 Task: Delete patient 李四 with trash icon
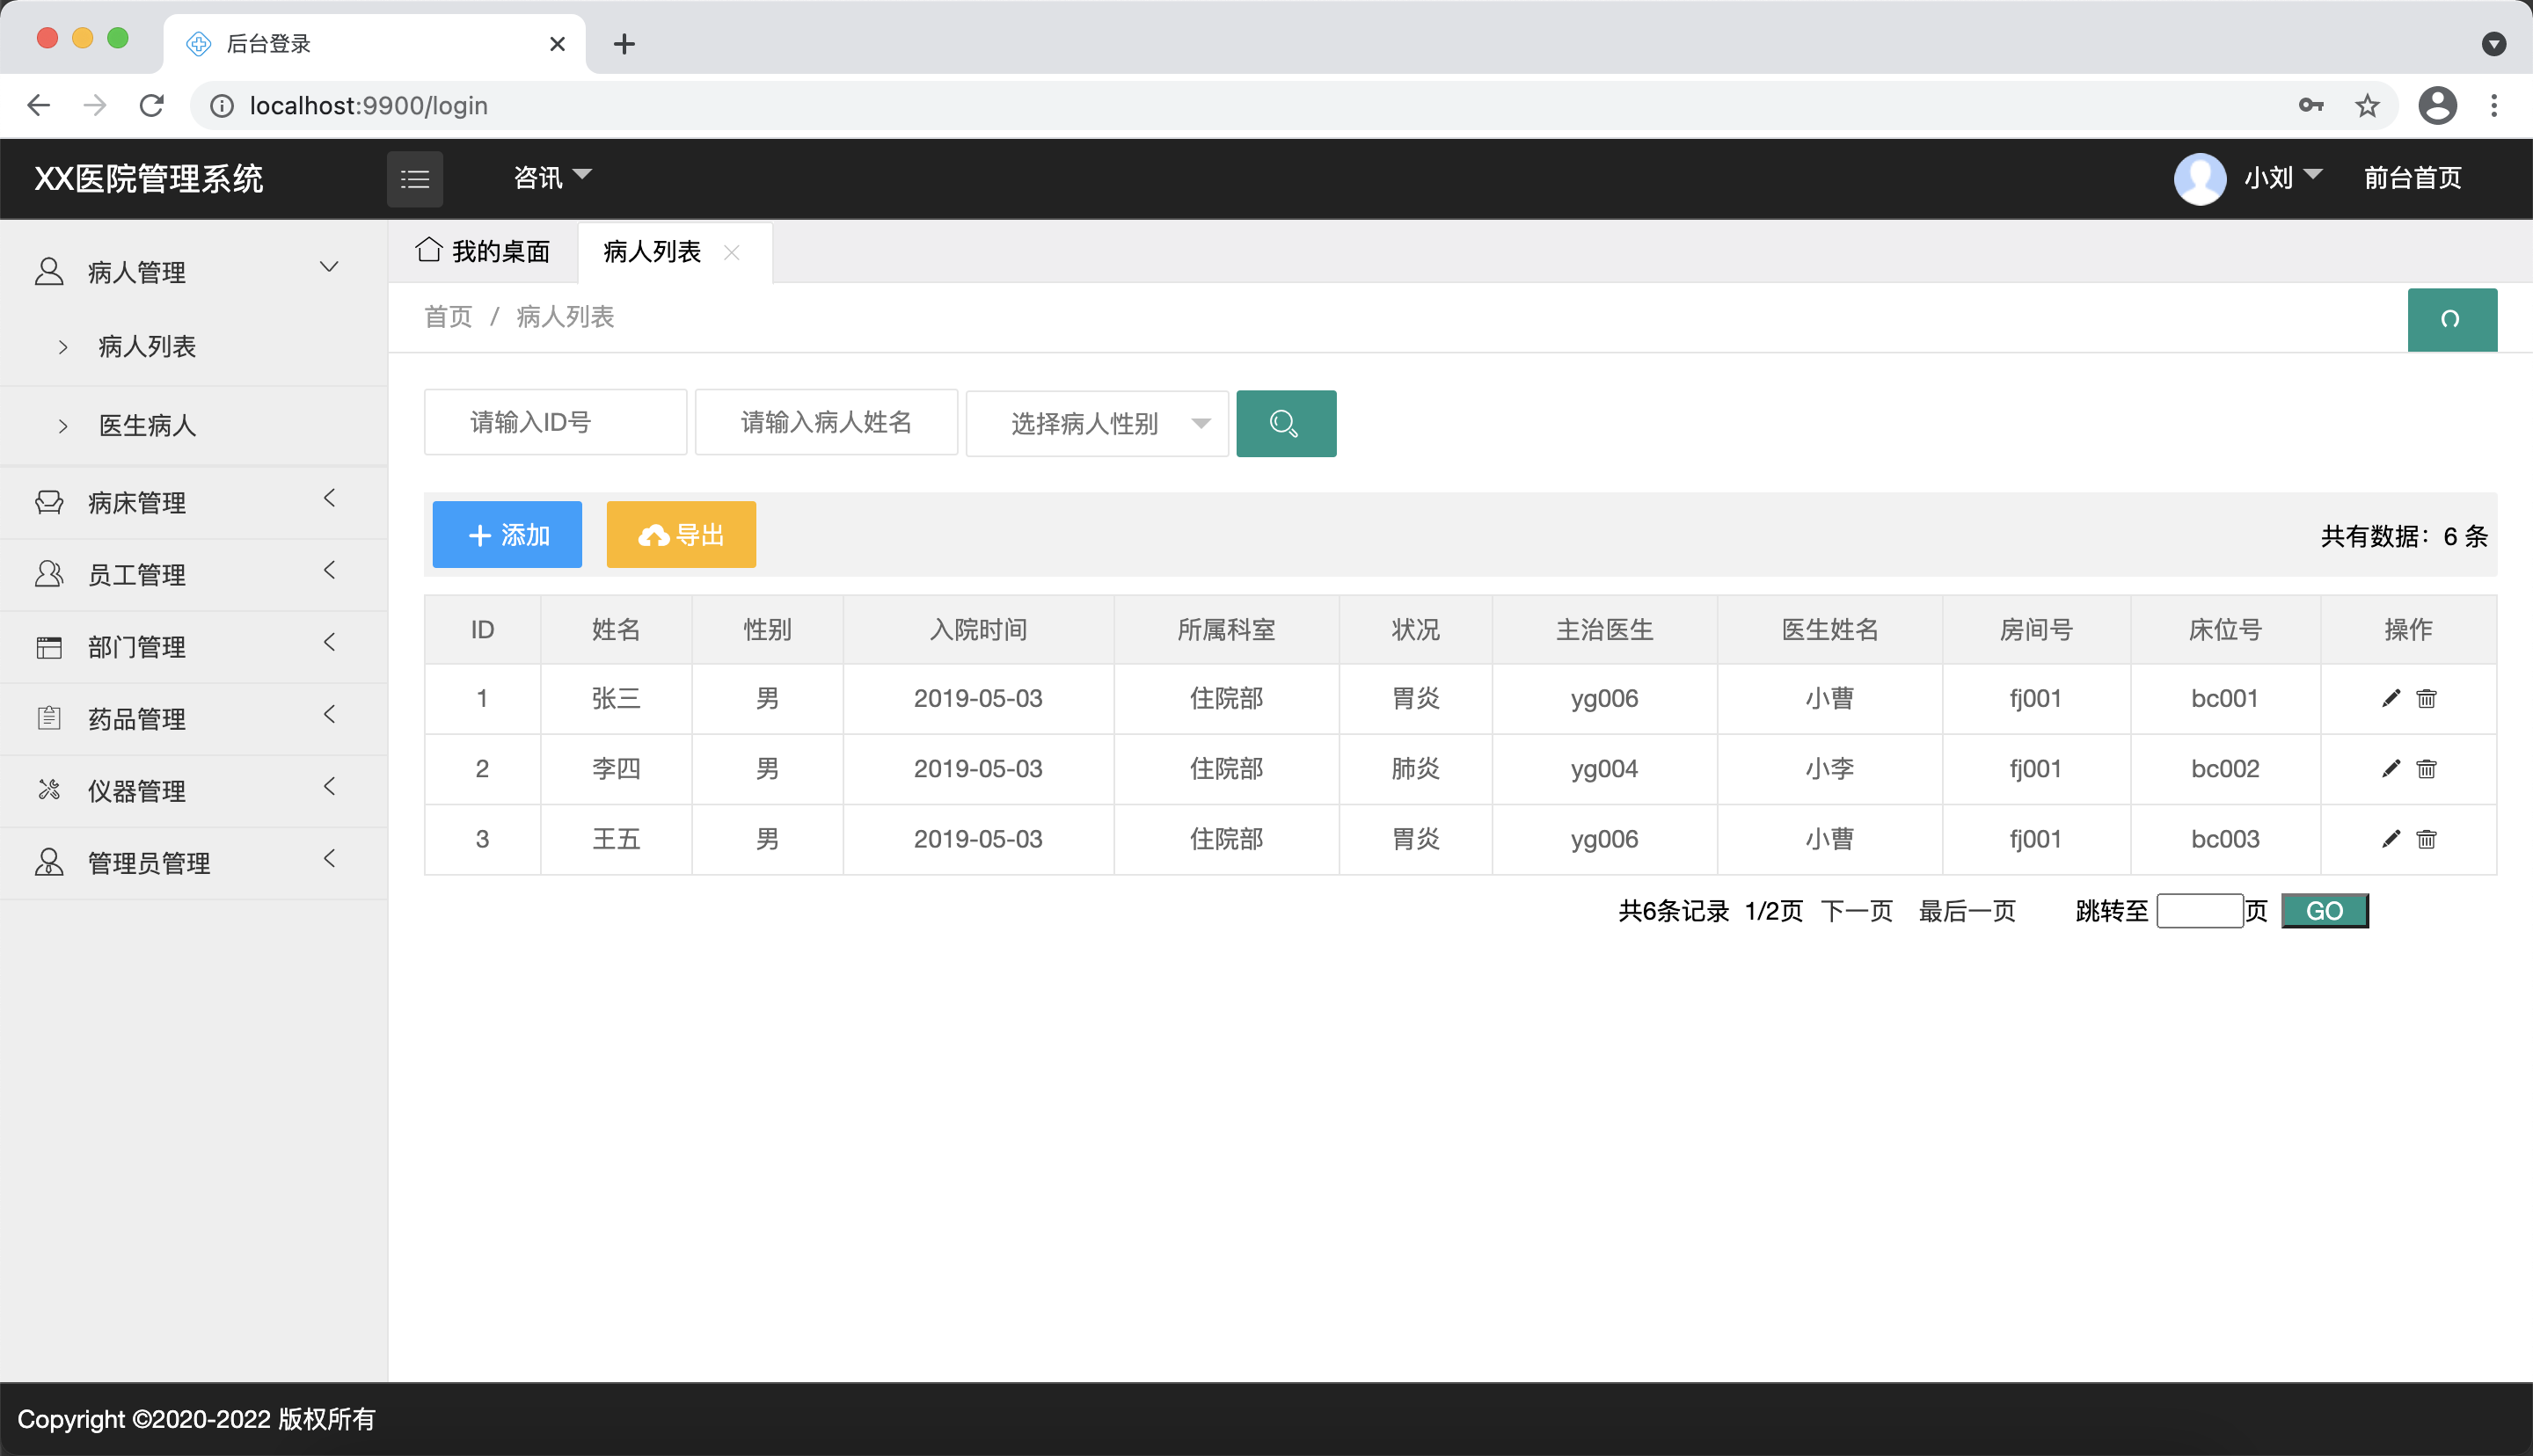point(2426,768)
